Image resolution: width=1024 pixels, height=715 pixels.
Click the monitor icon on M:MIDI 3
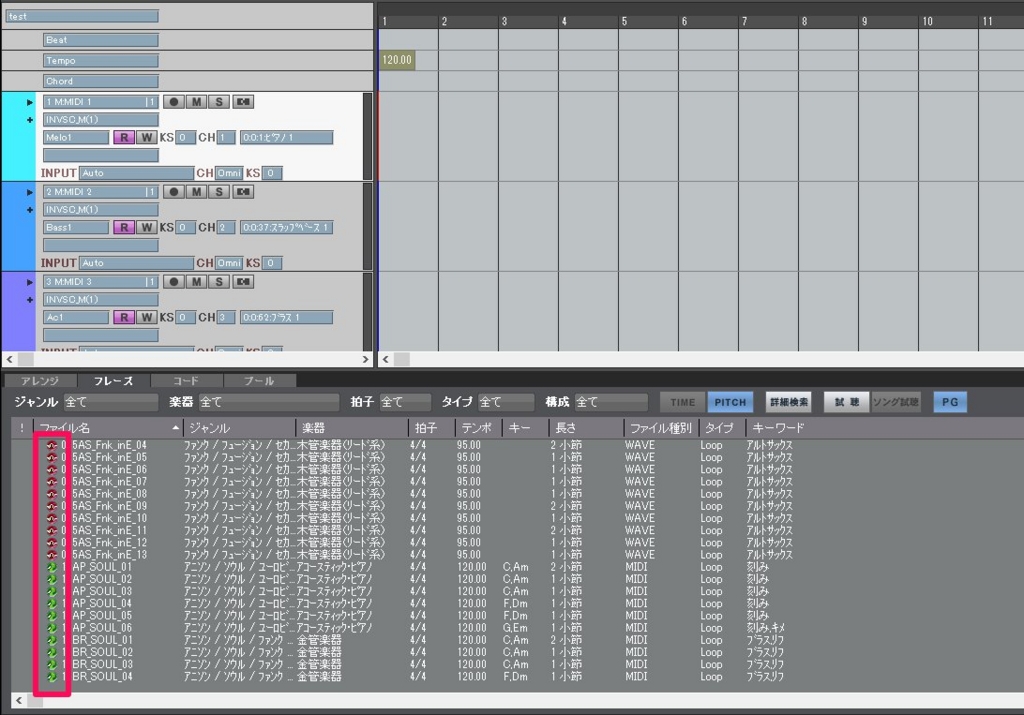pos(243,282)
